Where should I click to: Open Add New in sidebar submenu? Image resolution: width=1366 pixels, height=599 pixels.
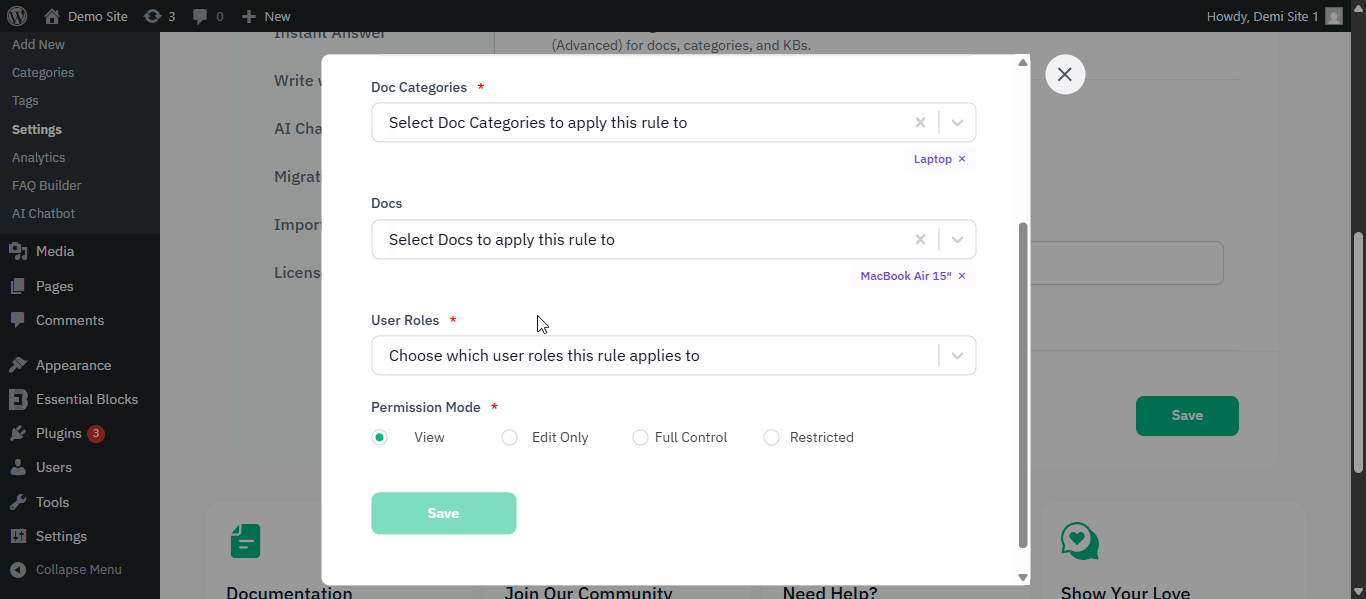[x=38, y=45]
